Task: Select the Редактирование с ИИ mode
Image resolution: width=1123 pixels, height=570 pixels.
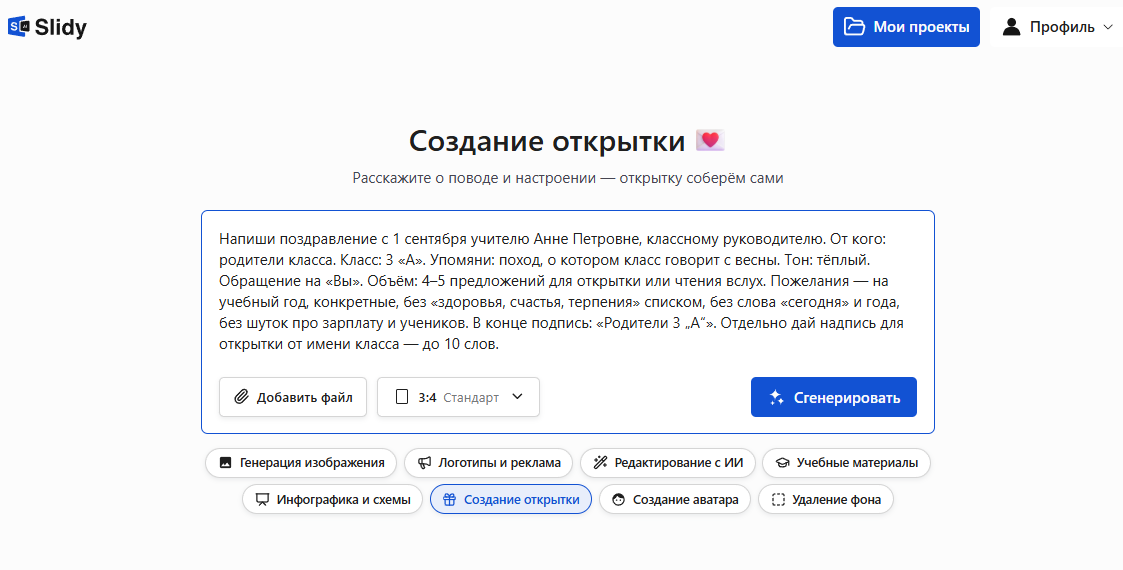Action: point(667,463)
